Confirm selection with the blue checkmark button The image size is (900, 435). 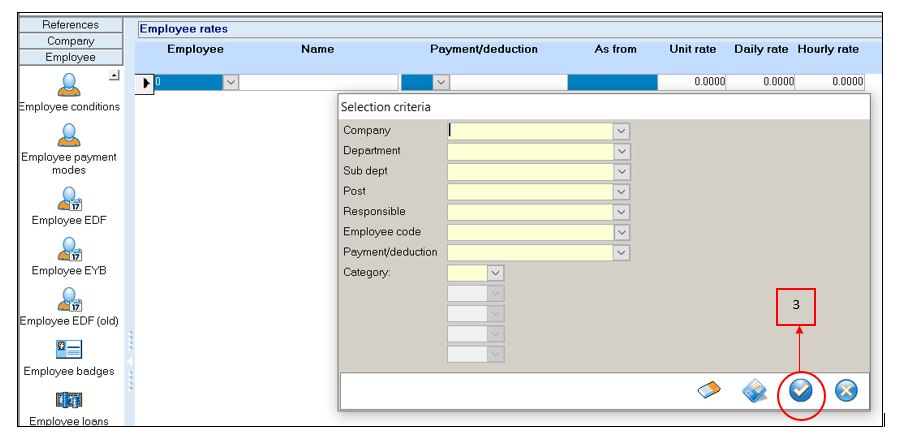pyautogui.click(x=800, y=391)
